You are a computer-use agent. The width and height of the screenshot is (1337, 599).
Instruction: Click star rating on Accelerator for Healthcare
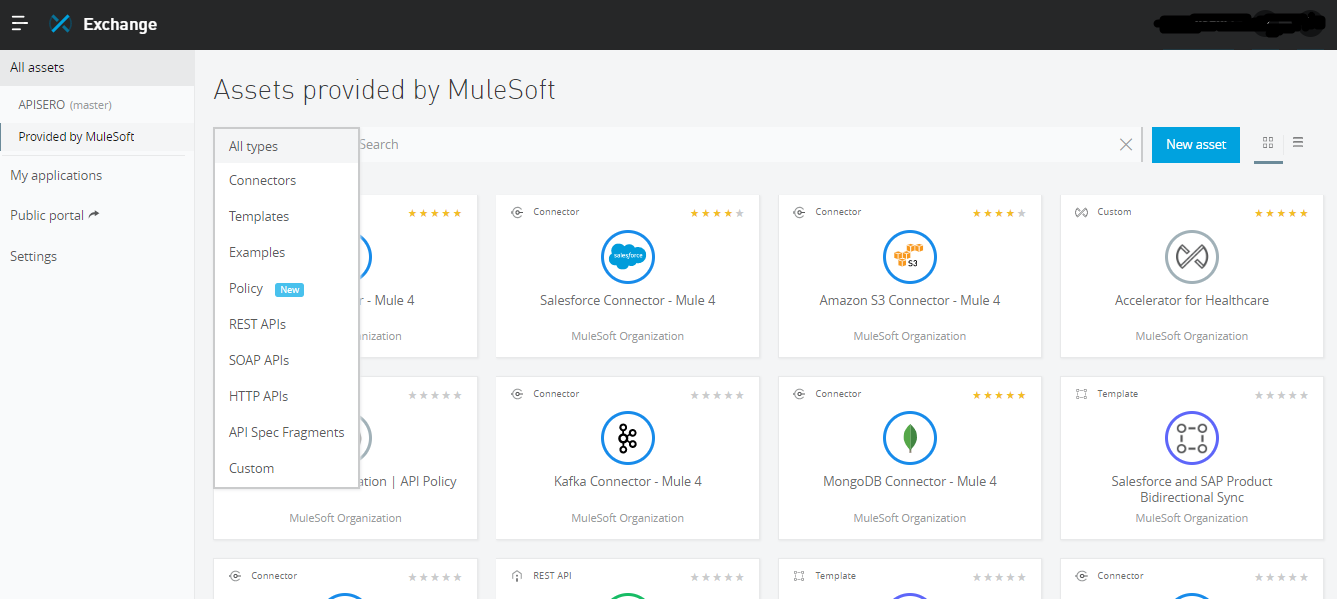pos(1281,213)
